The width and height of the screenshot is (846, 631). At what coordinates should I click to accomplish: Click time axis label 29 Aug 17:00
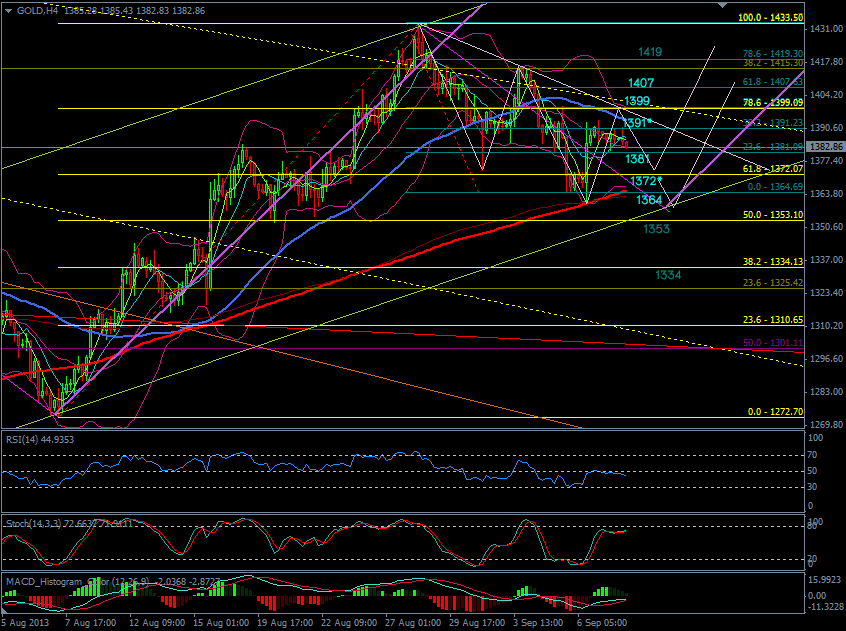pos(477,622)
